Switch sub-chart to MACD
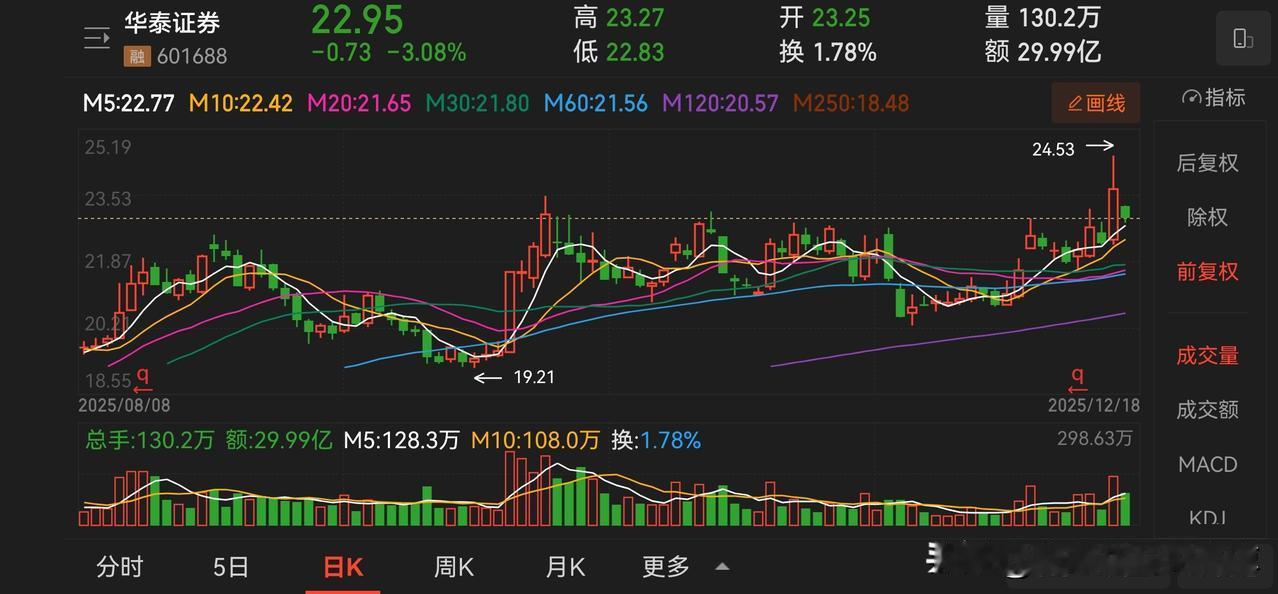Image resolution: width=1278 pixels, height=594 pixels. coord(1207,464)
